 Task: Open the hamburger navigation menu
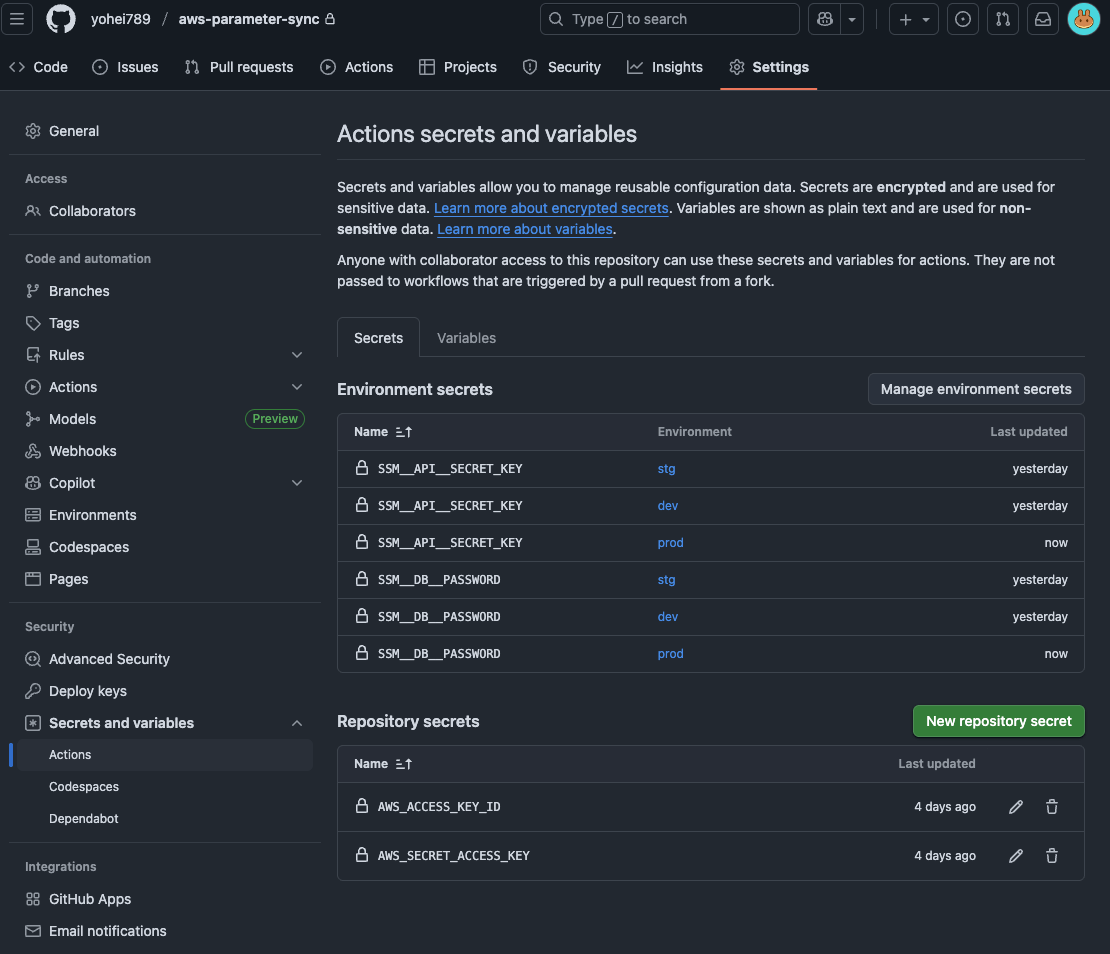[x=17, y=19]
